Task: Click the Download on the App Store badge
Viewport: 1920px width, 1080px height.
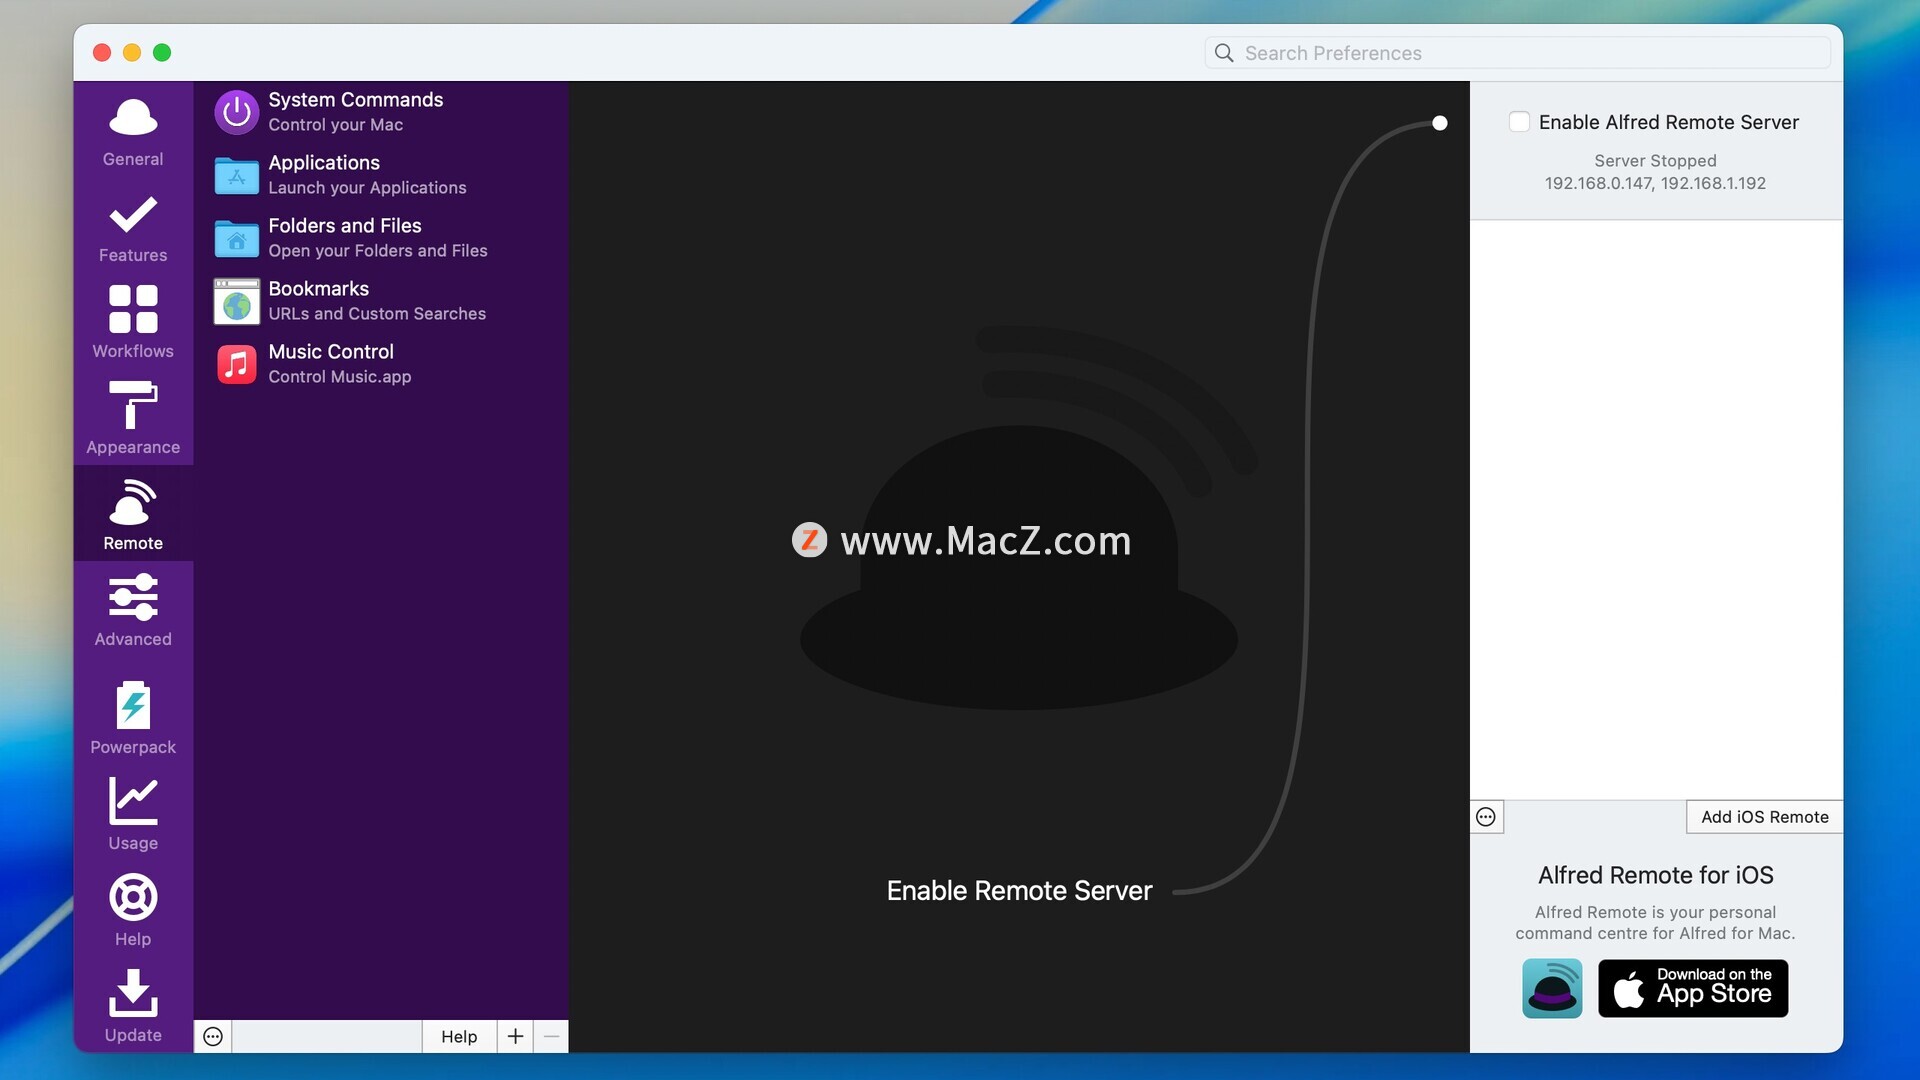Action: [x=1692, y=988]
